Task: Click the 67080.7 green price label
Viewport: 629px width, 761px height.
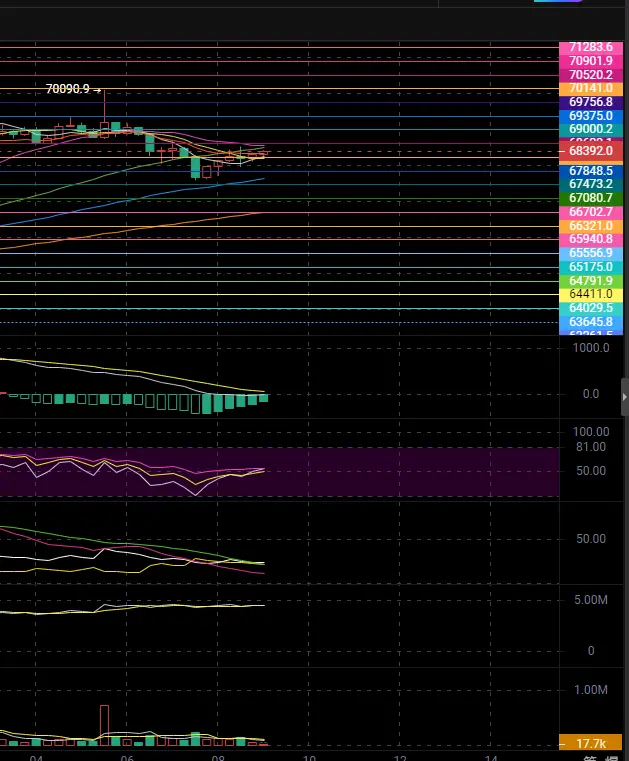Action: [x=590, y=198]
